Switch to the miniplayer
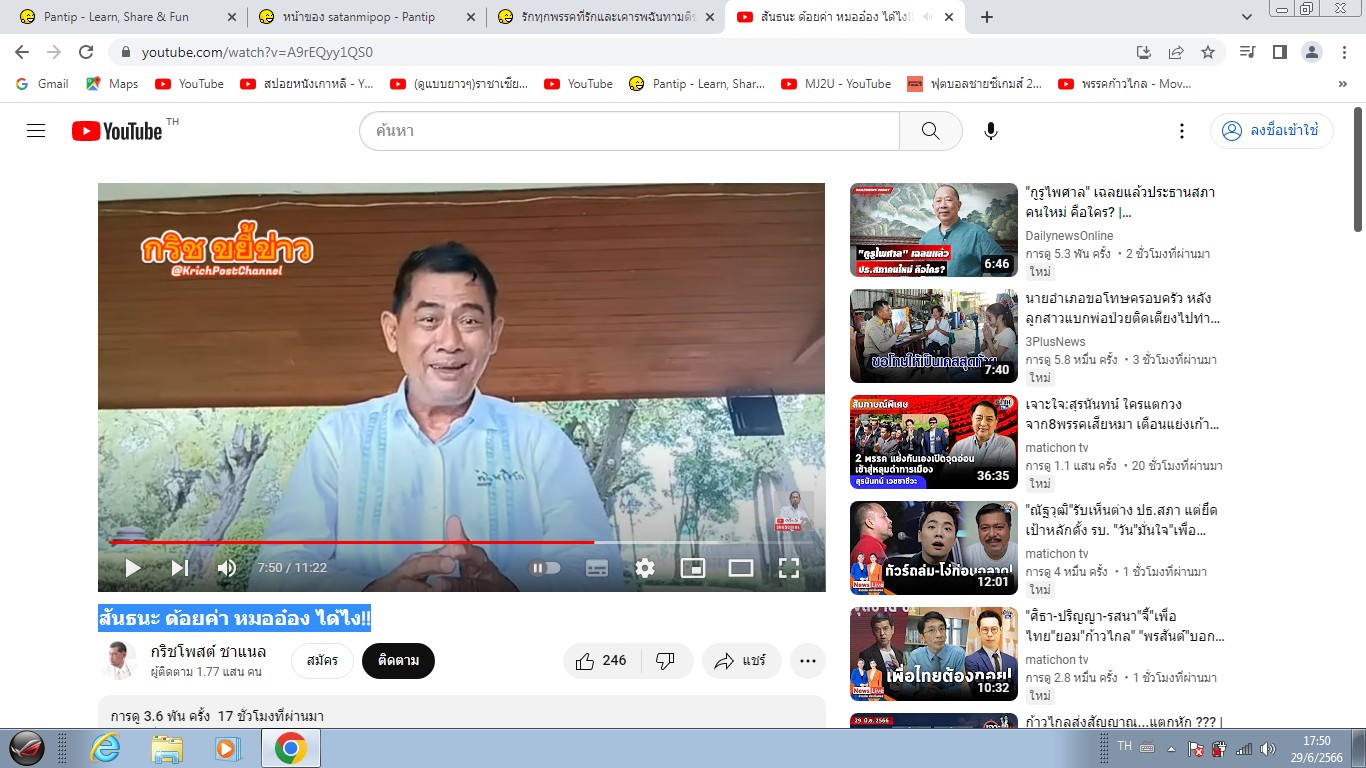1366x768 pixels. pyautogui.click(x=693, y=568)
